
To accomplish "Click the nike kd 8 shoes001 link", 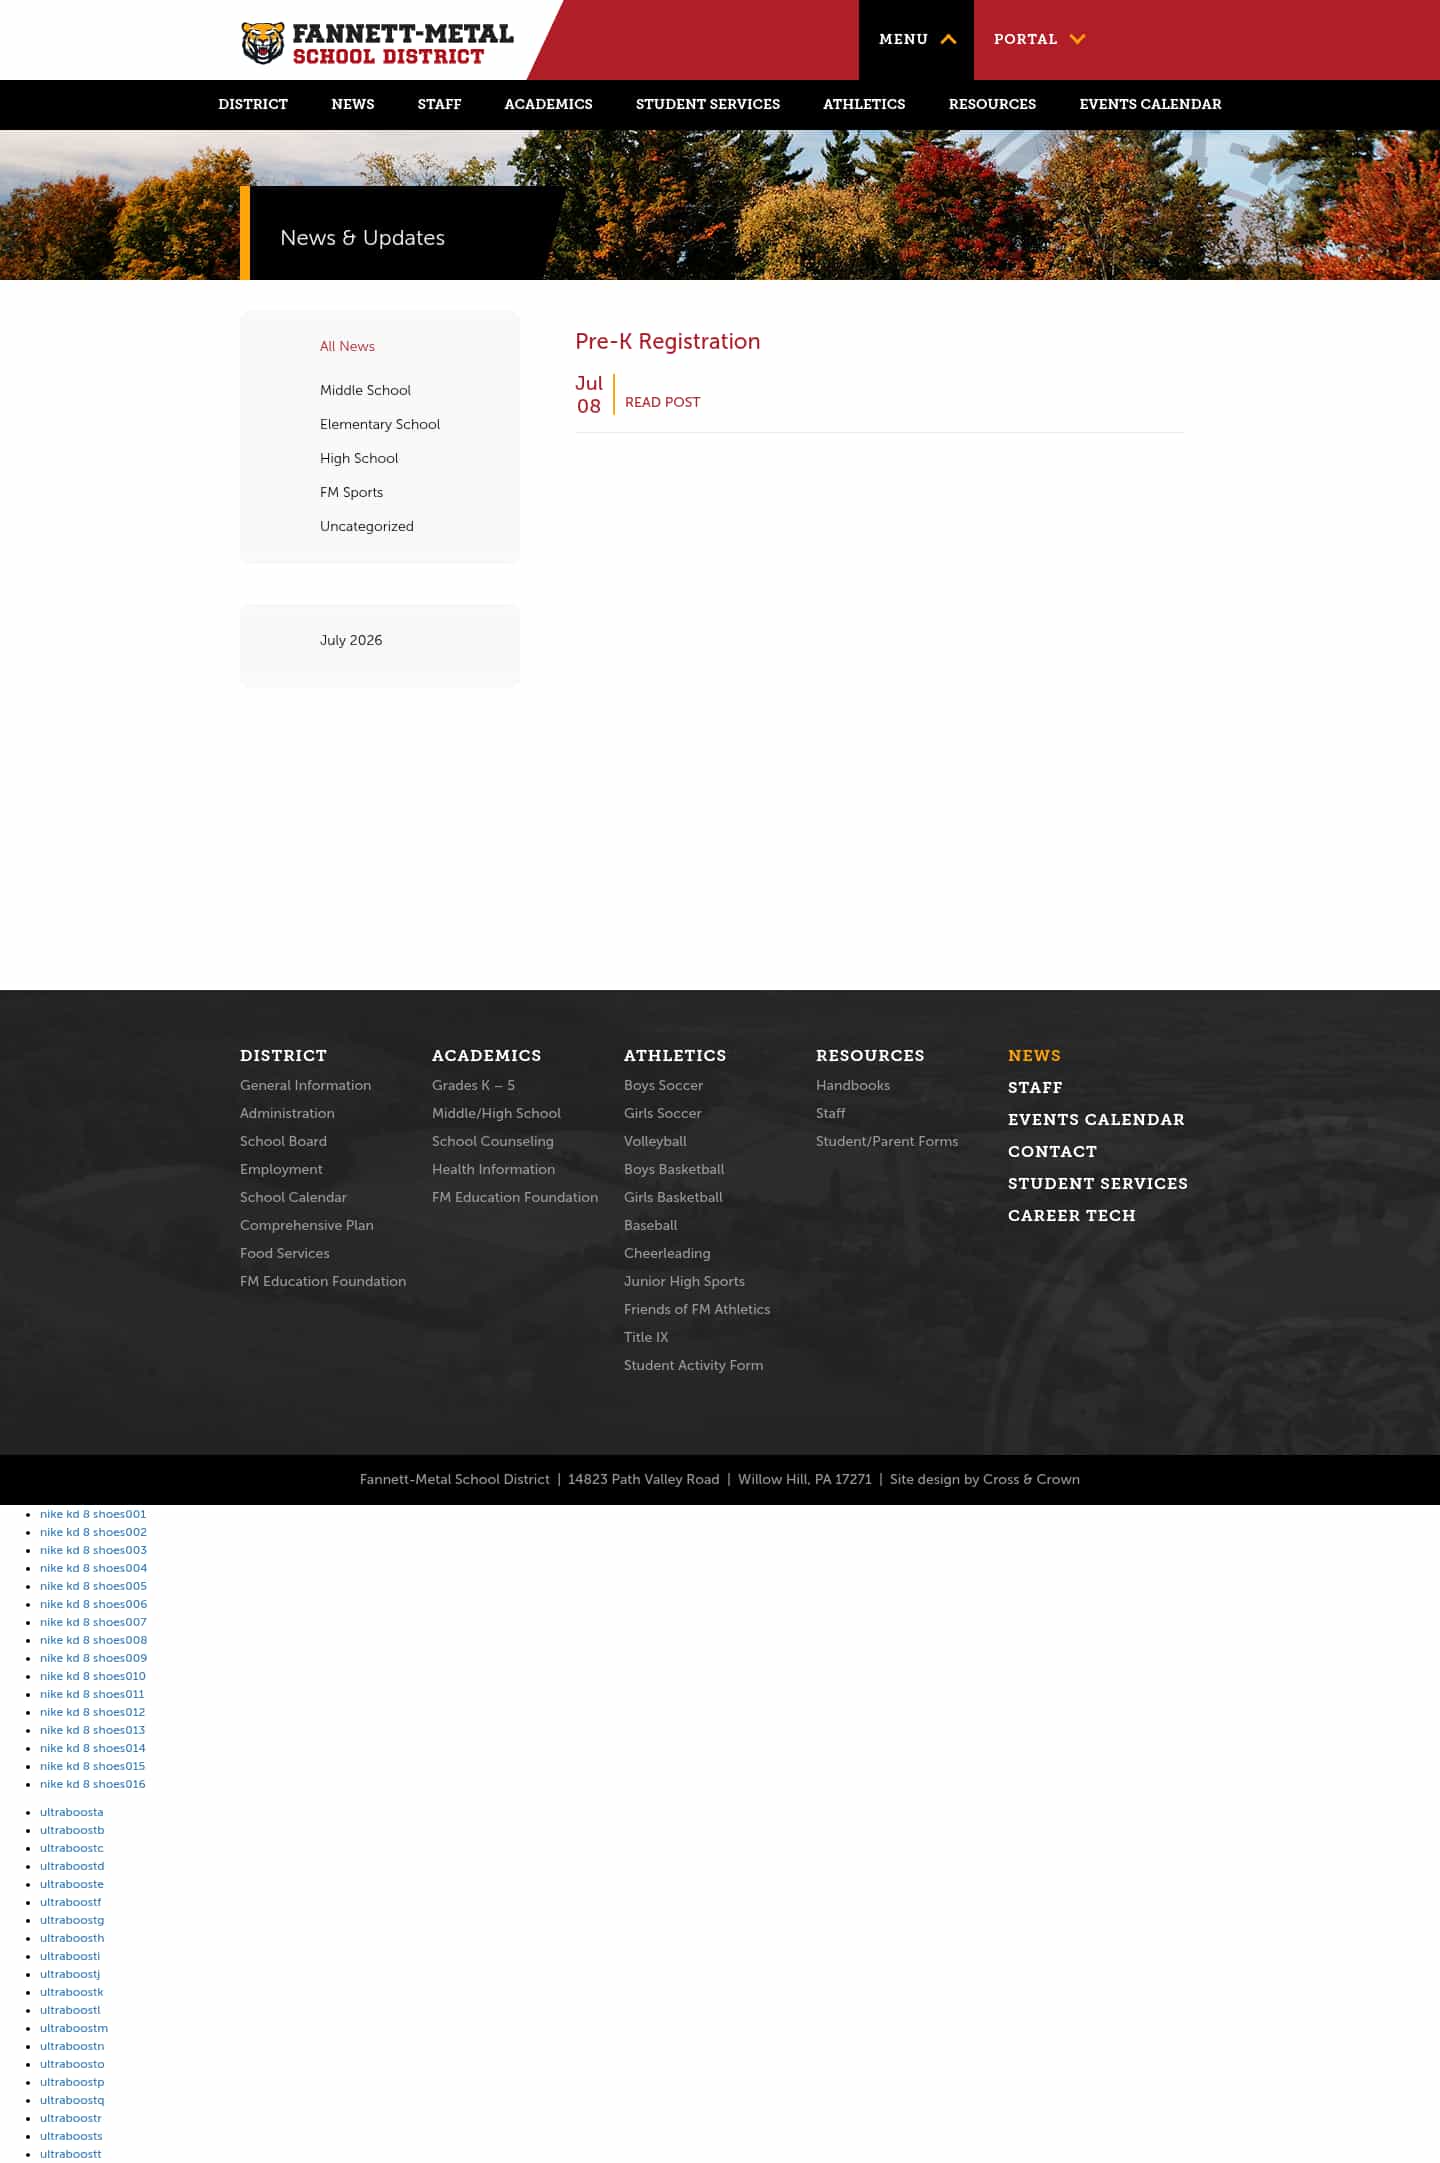I will pos(93,1514).
